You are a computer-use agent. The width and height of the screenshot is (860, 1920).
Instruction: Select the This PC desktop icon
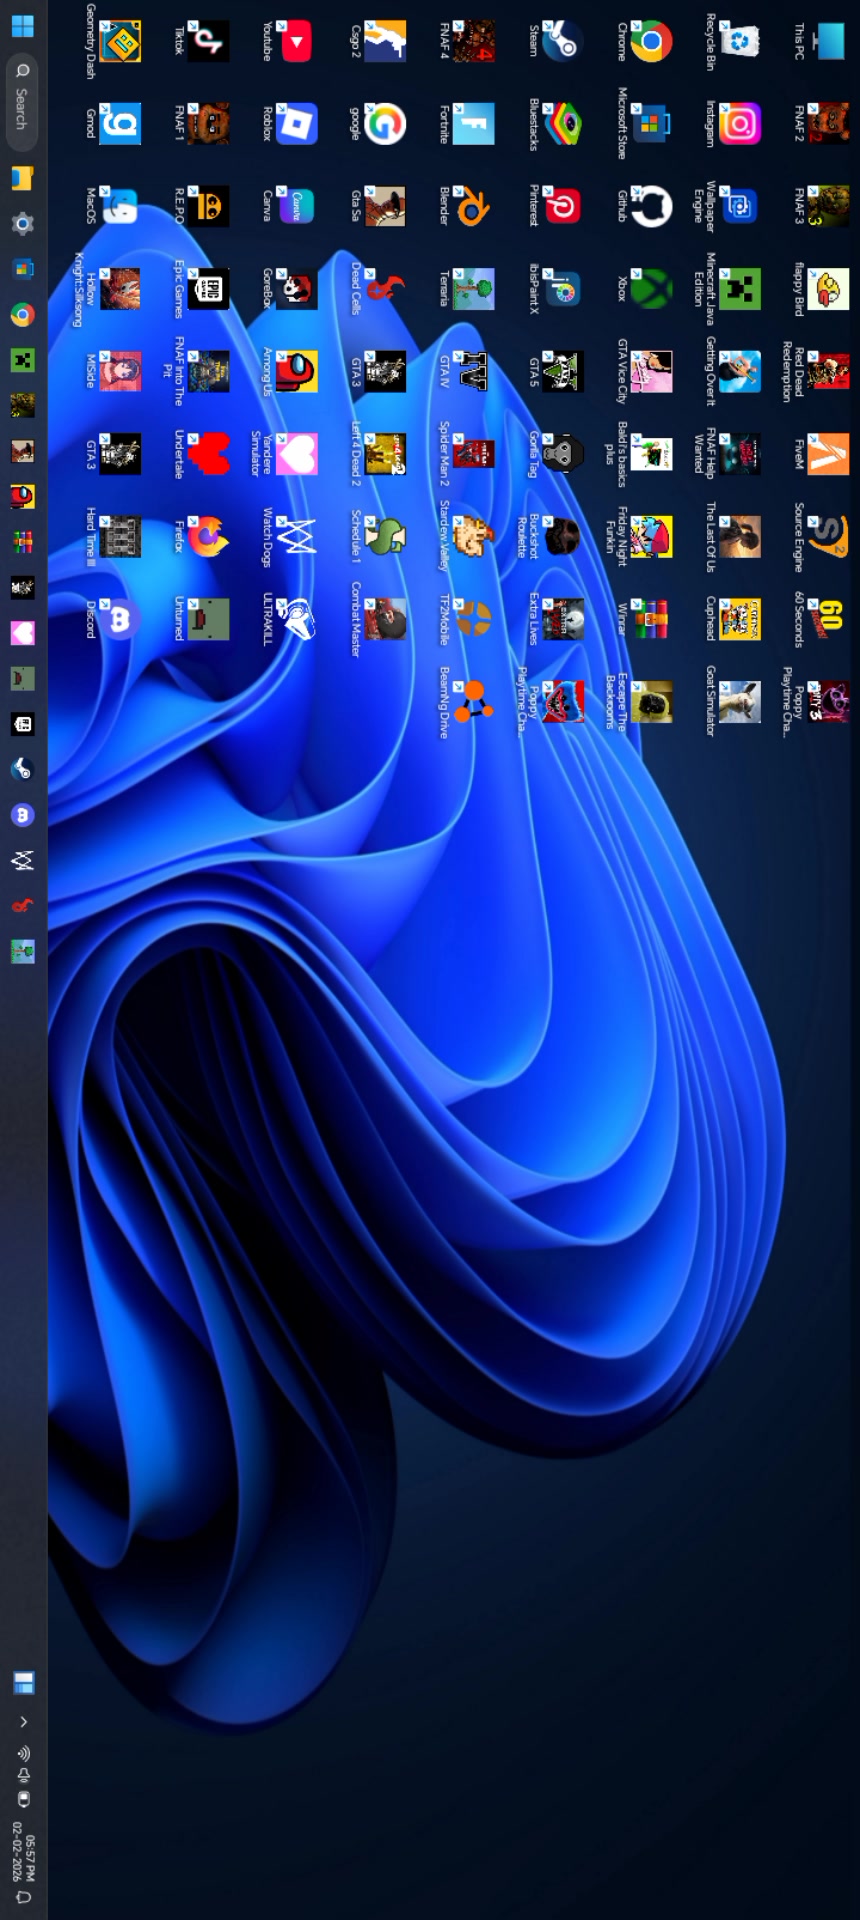pos(827,41)
